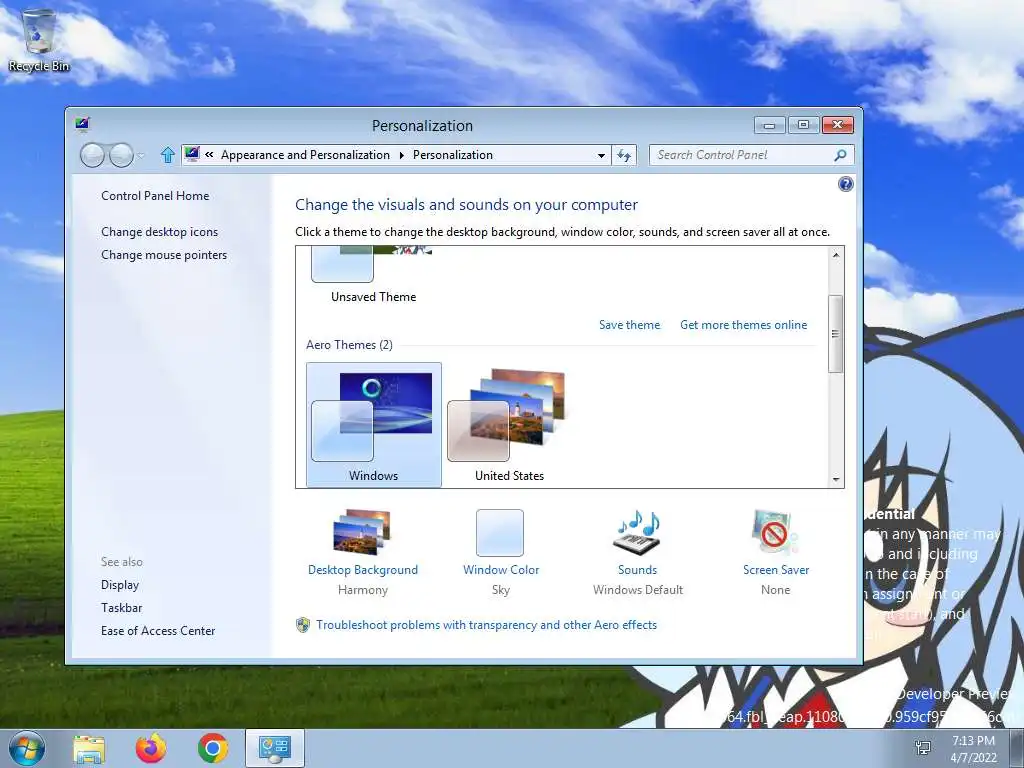The height and width of the screenshot is (768, 1024).
Task: Open Display under See also
Action: point(120,585)
